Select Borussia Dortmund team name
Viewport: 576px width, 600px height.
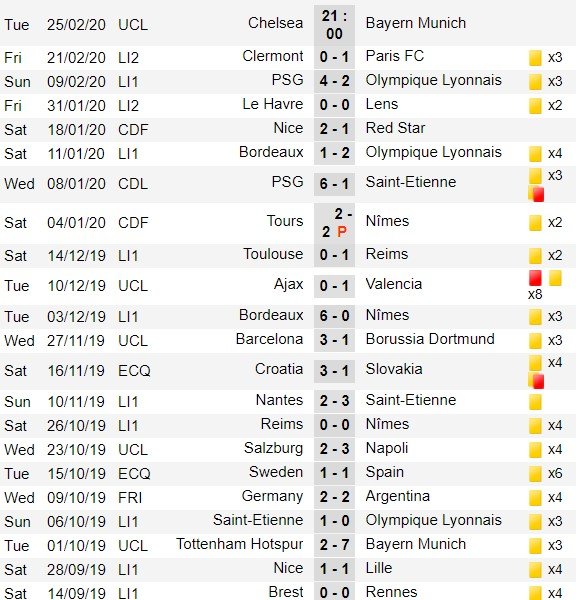point(430,339)
